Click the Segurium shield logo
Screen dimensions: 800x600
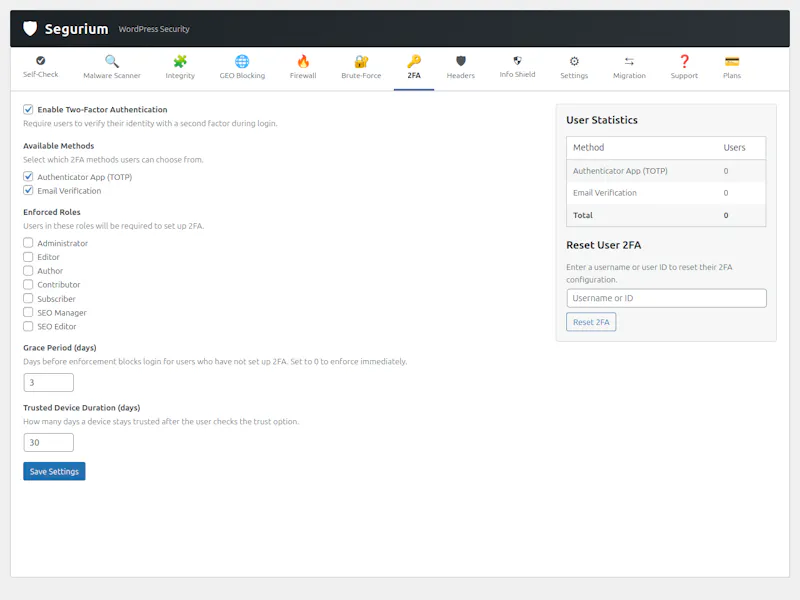click(x=30, y=29)
